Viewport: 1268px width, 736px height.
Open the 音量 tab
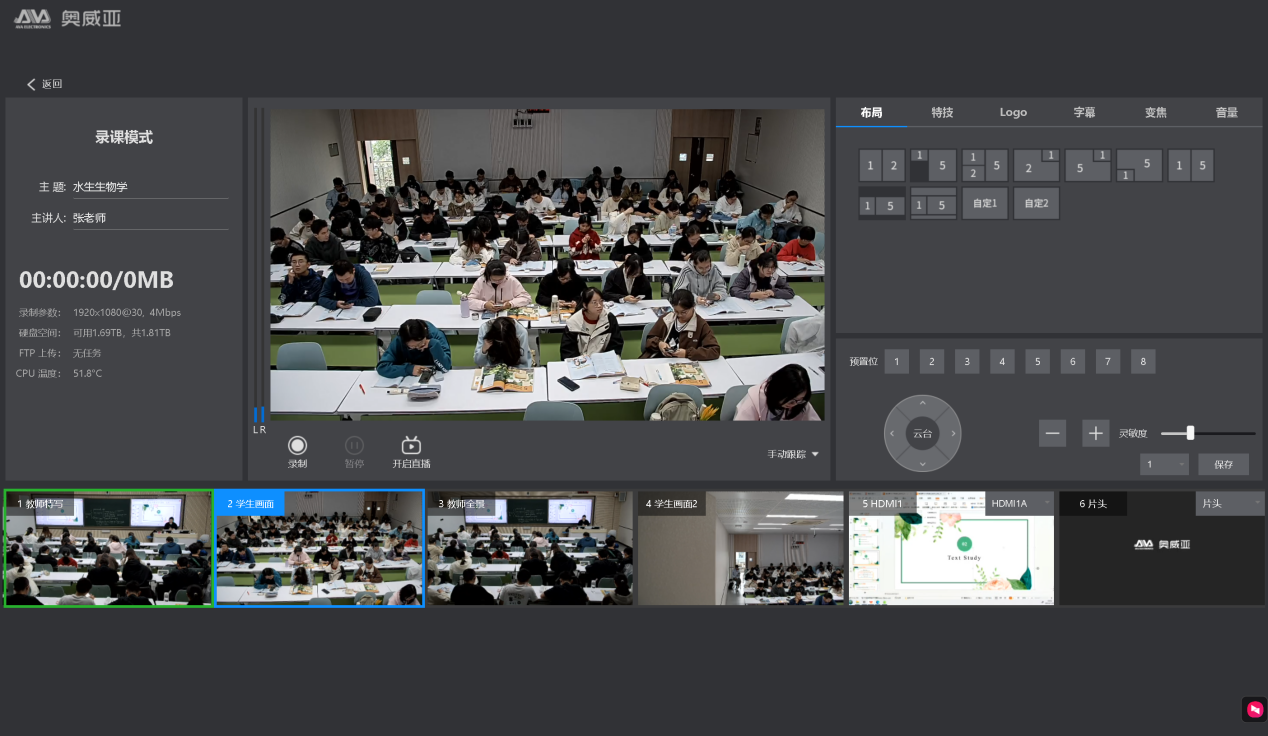click(1226, 113)
